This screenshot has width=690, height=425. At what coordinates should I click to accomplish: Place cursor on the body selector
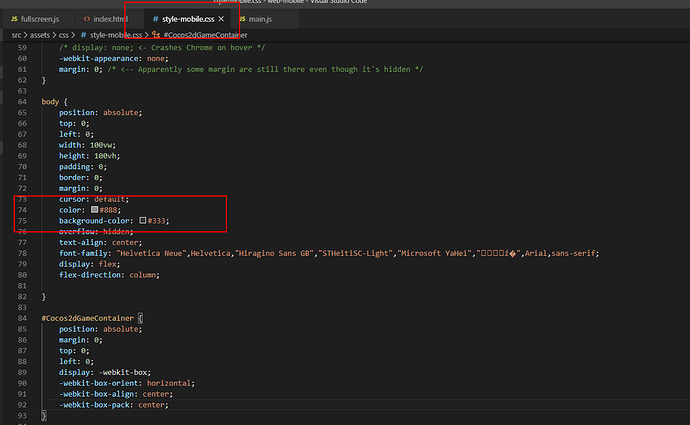click(50, 102)
